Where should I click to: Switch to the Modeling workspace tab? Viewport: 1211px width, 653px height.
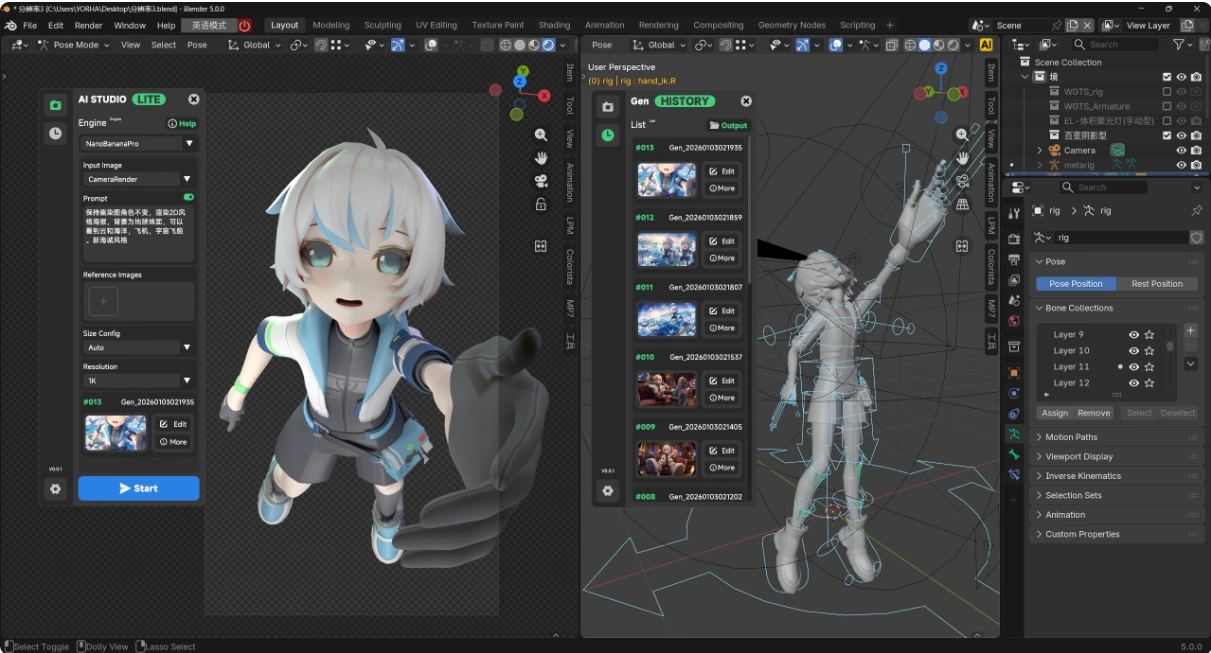click(331, 25)
